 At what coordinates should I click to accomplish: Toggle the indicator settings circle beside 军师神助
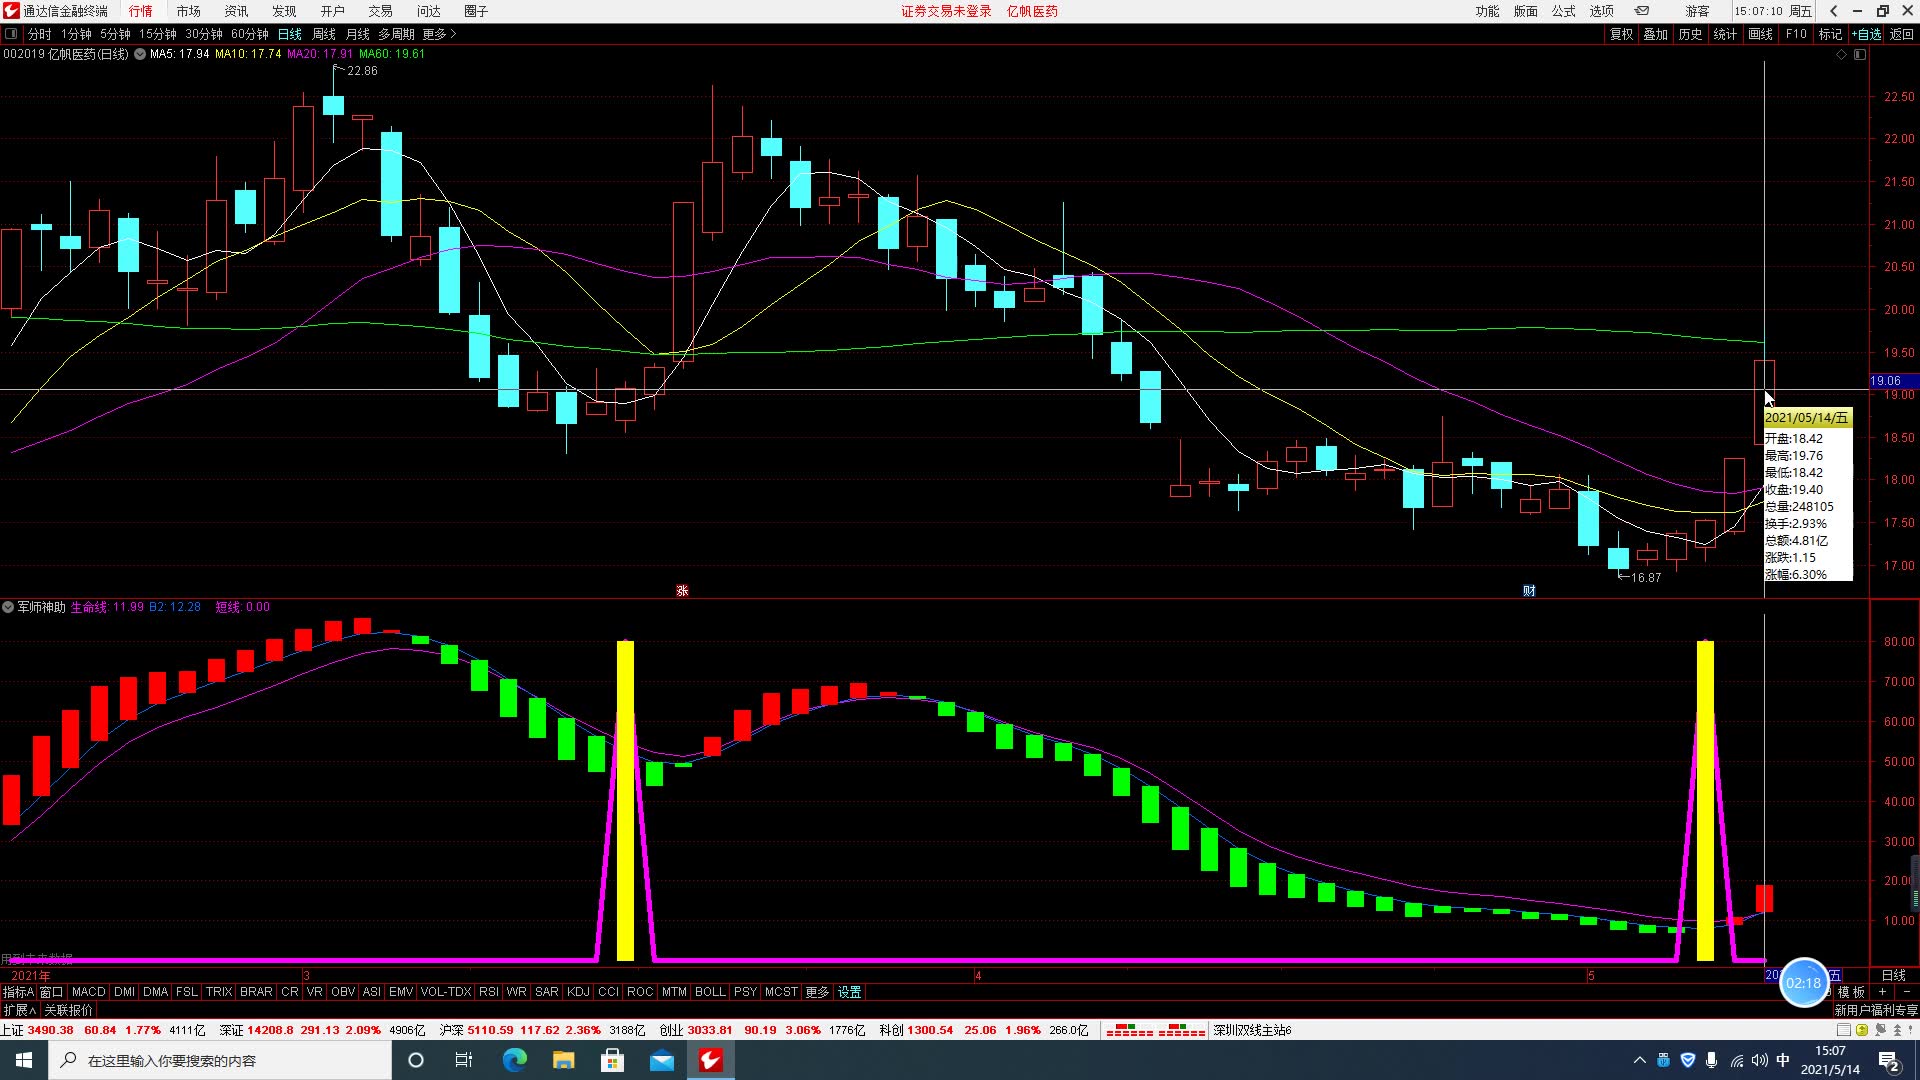pos(8,607)
